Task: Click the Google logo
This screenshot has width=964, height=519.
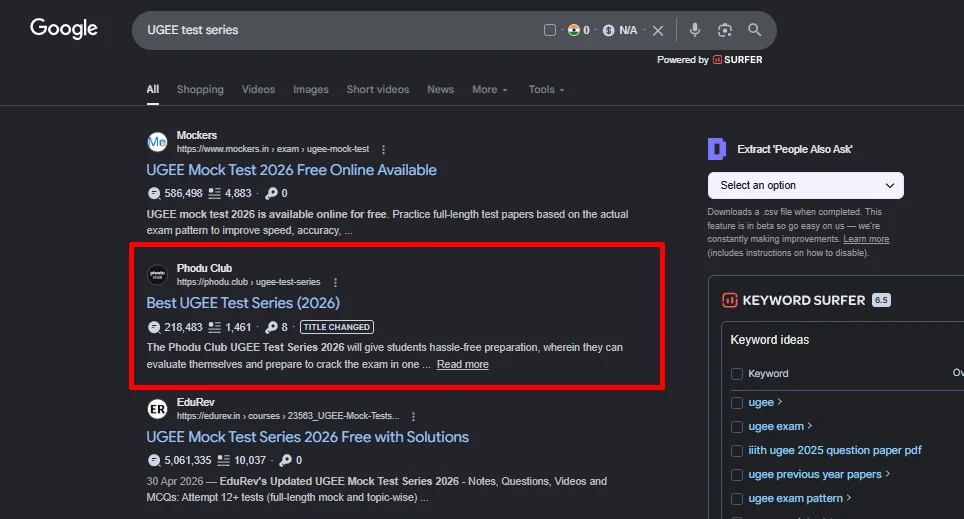Action: click(64, 28)
